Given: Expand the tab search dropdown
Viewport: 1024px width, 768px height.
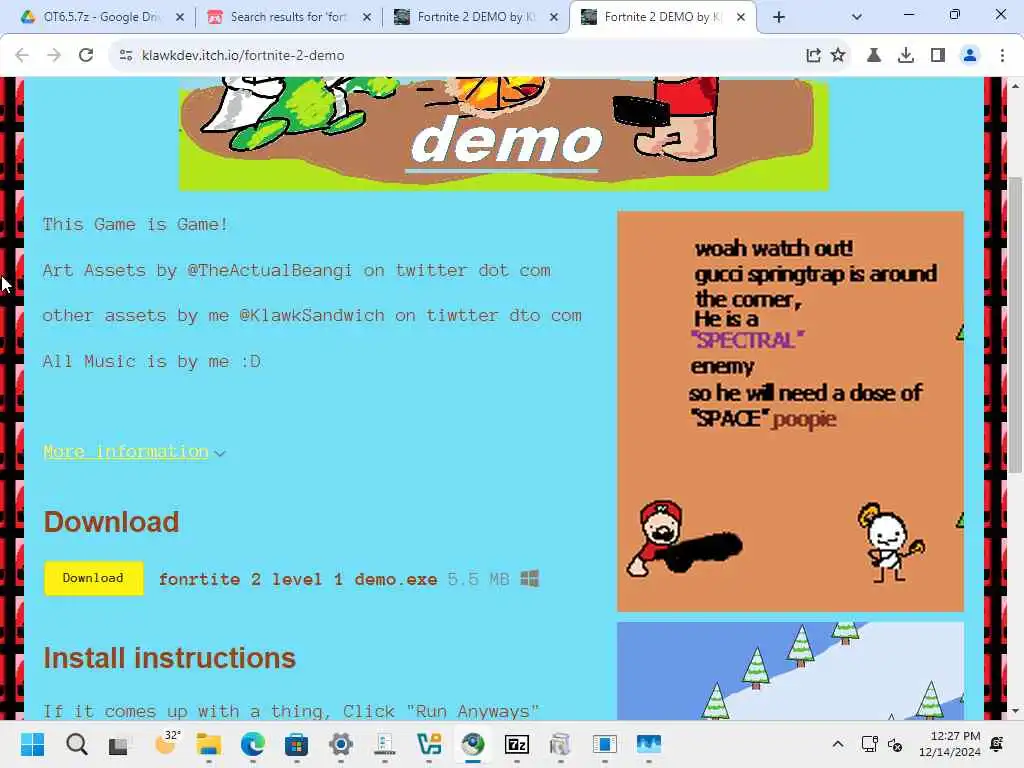Looking at the screenshot, I should (857, 17).
